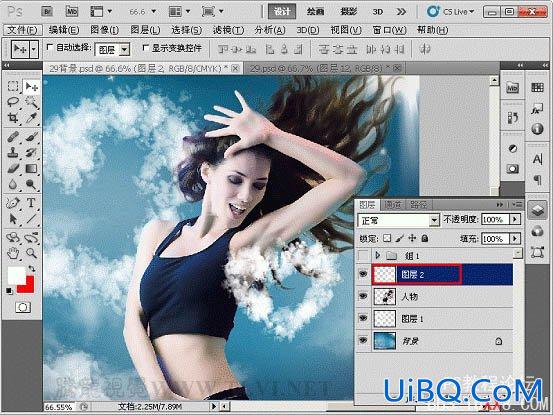Open the 正常 blend mode dropdown
This screenshot has width=553, height=415.
[399, 220]
